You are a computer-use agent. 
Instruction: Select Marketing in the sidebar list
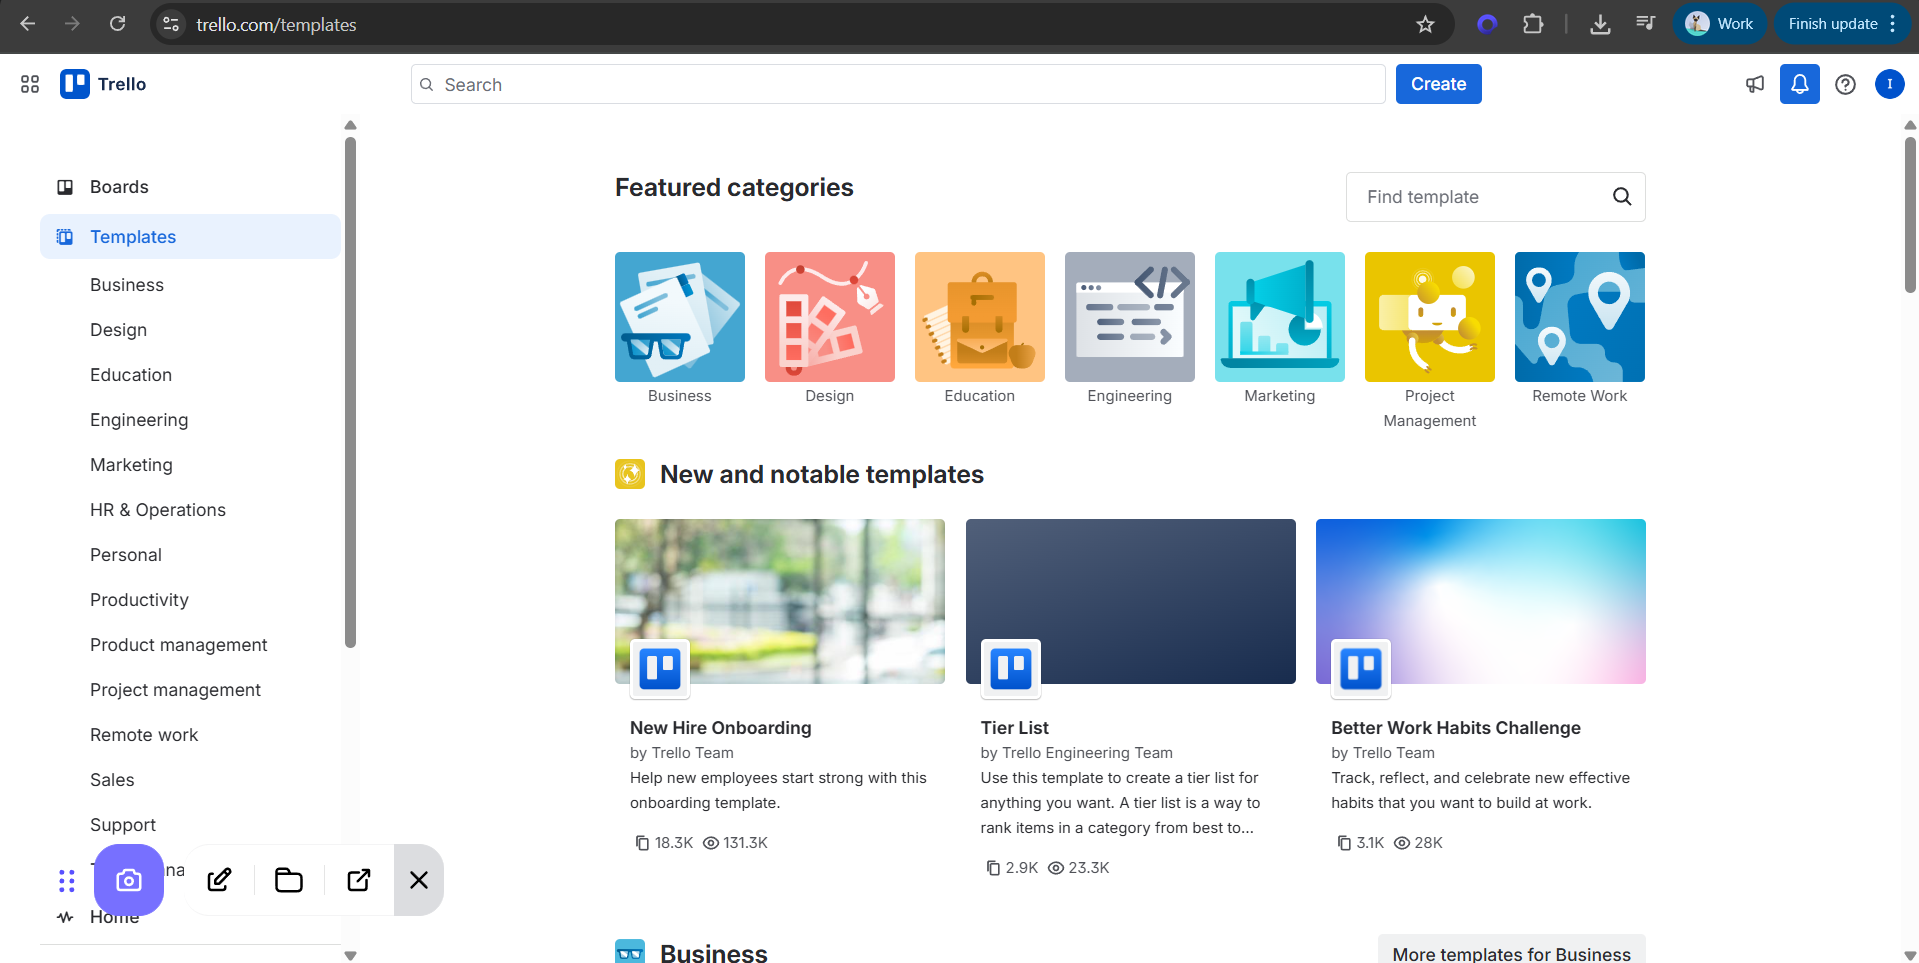131,465
